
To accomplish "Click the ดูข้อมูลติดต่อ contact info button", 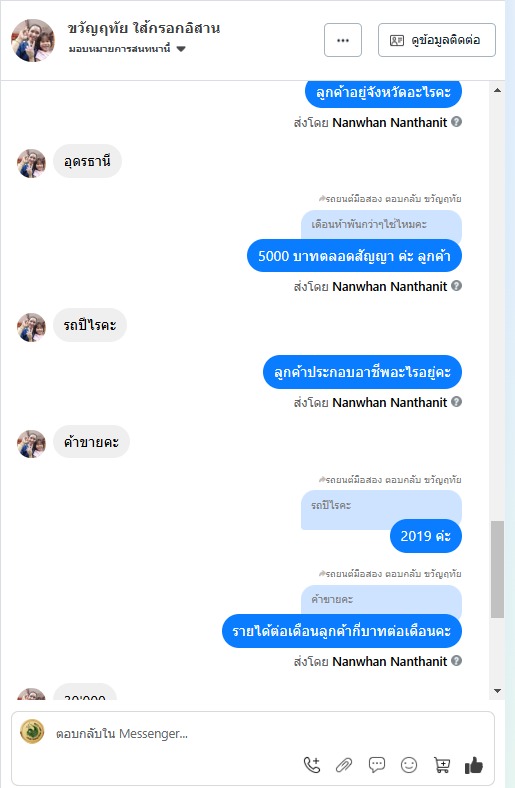I will point(437,40).
